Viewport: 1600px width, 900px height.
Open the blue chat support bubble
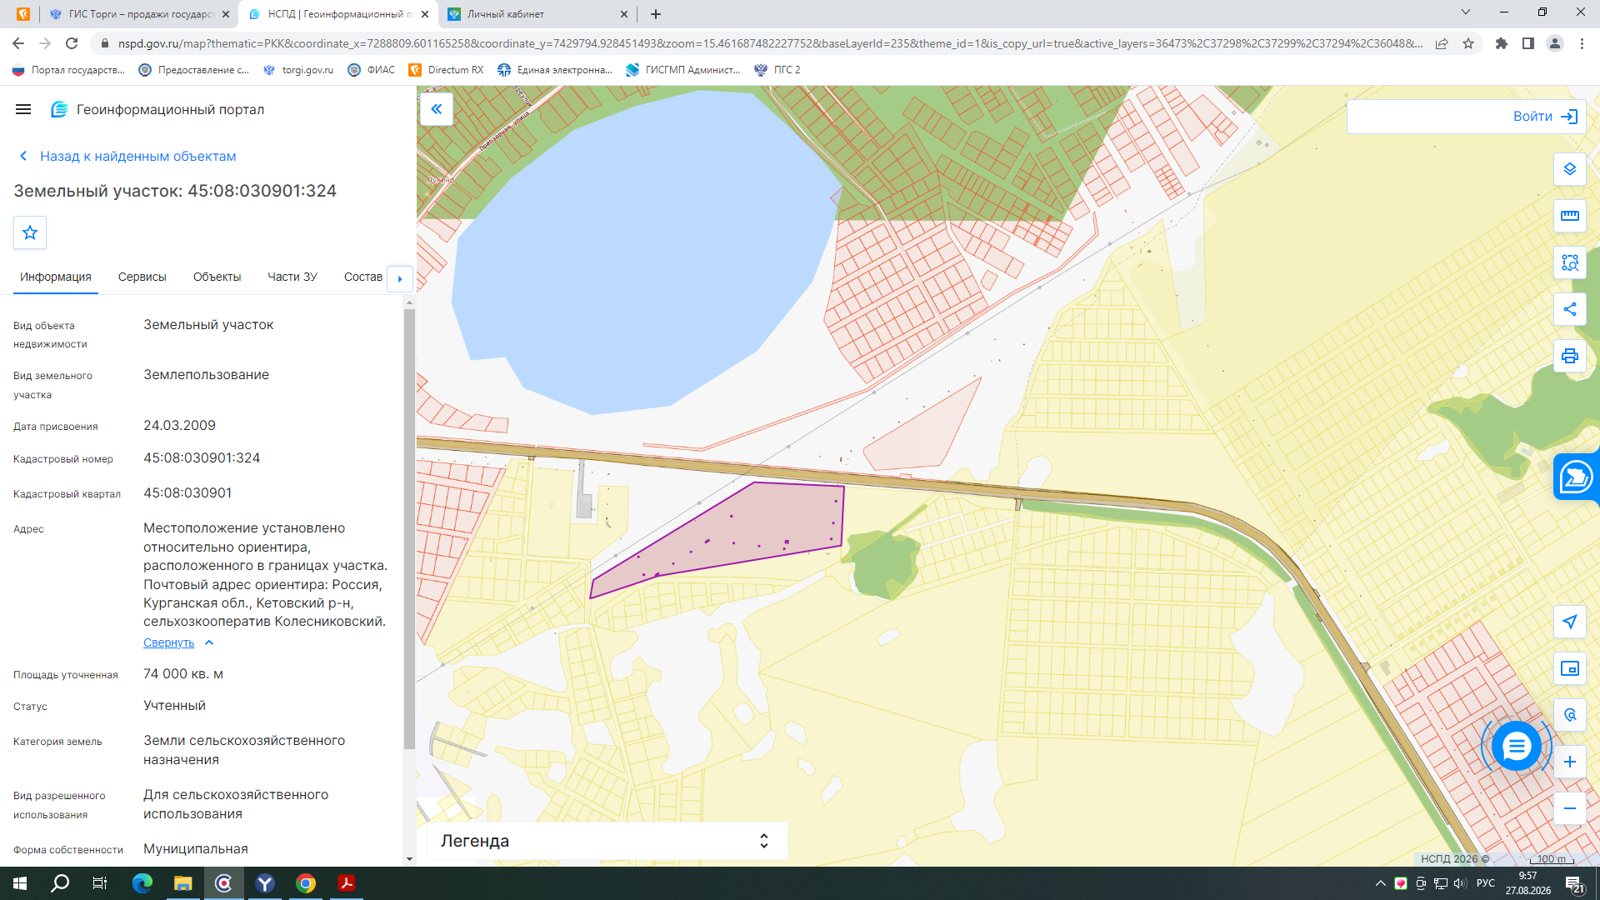[x=1516, y=746]
